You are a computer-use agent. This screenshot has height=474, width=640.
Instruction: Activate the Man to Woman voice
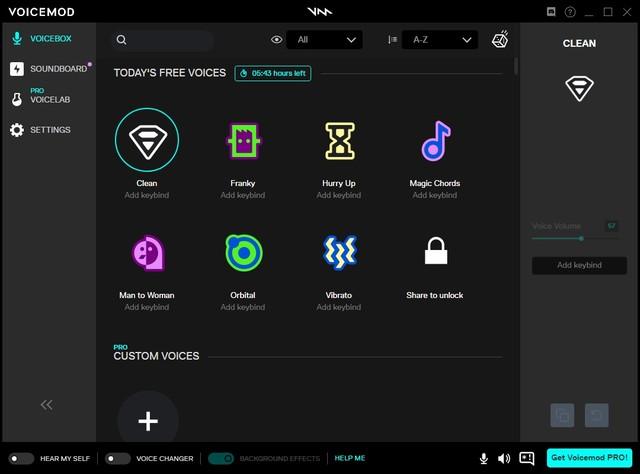pos(147,254)
